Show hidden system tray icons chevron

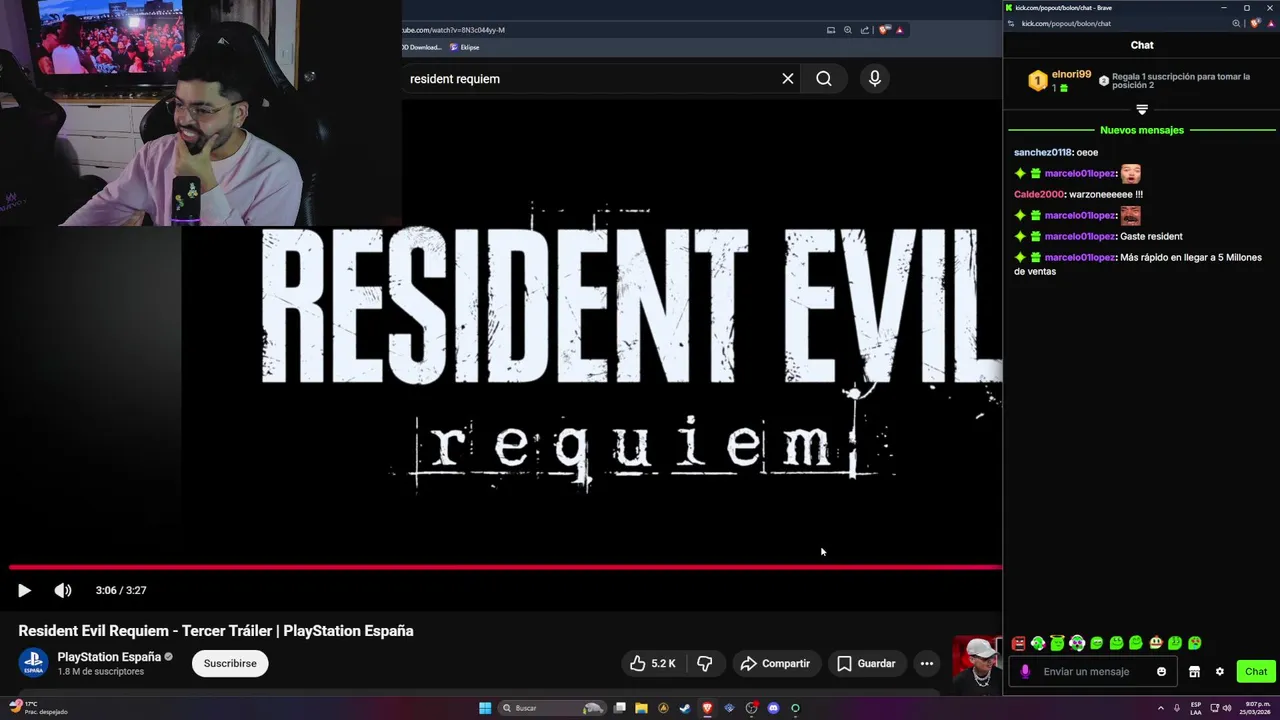coord(1161,708)
